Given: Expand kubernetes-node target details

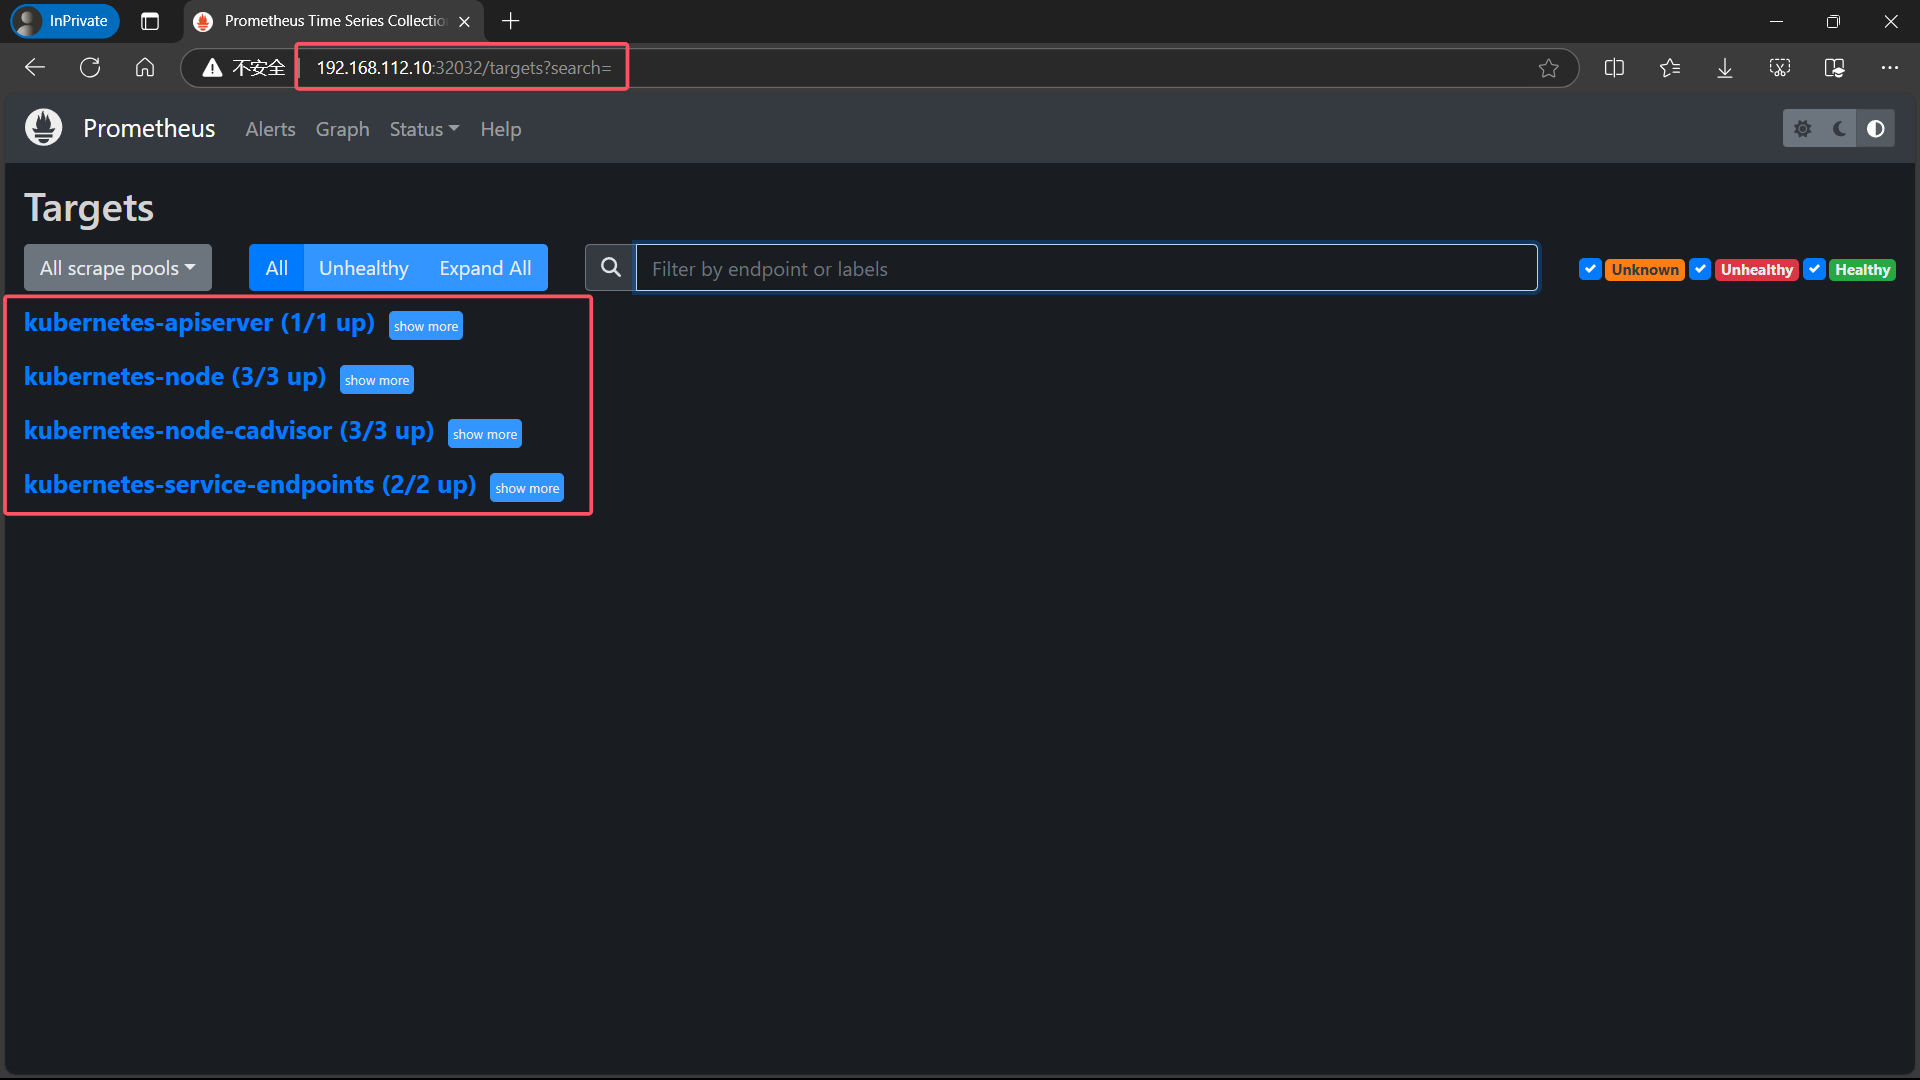Looking at the screenshot, I should coord(376,380).
